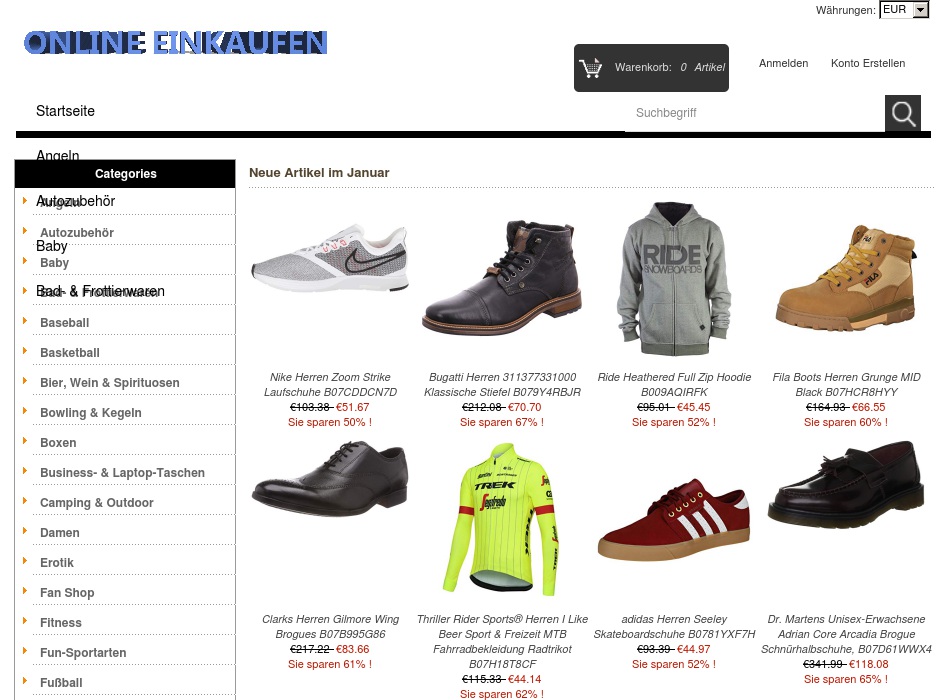The height and width of the screenshot is (700, 949).
Task: Click the Konto Erstellen link
Action: click(x=868, y=63)
